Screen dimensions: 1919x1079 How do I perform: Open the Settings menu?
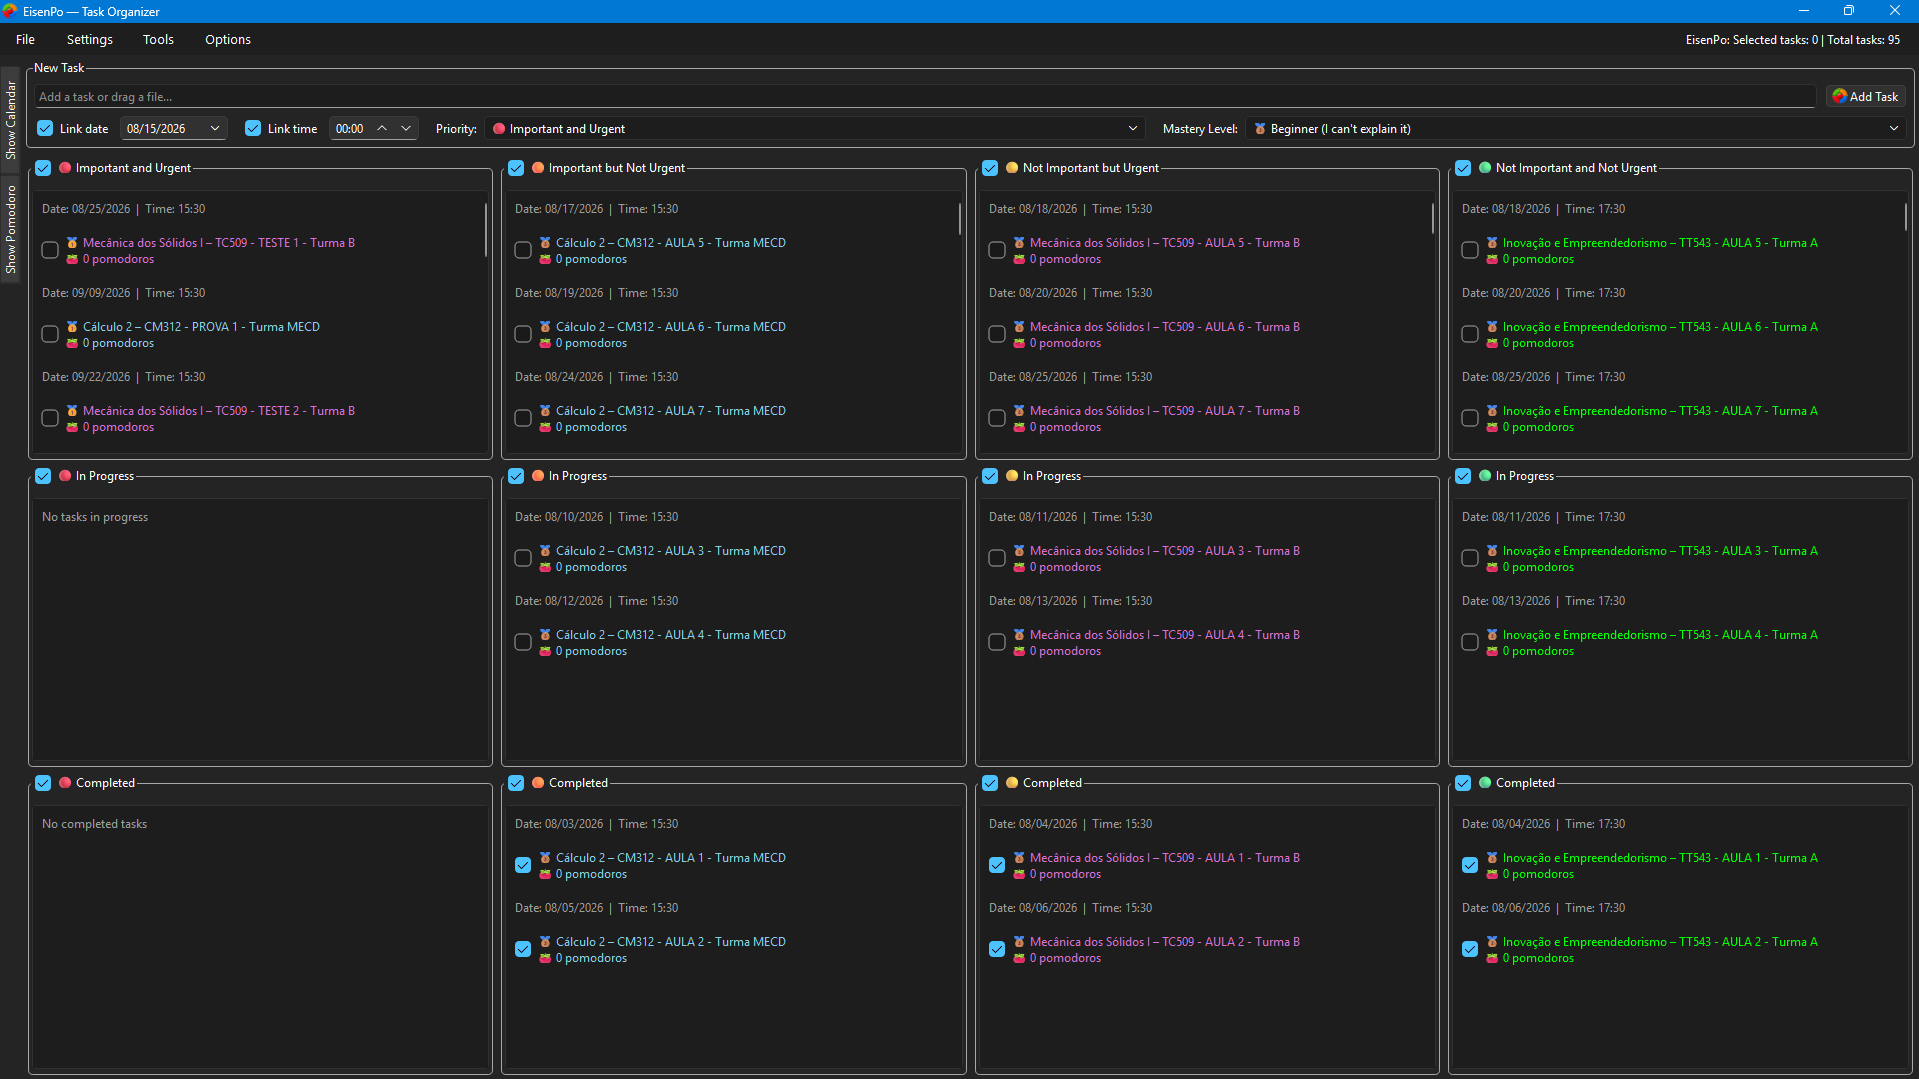click(x=90, y=40)
